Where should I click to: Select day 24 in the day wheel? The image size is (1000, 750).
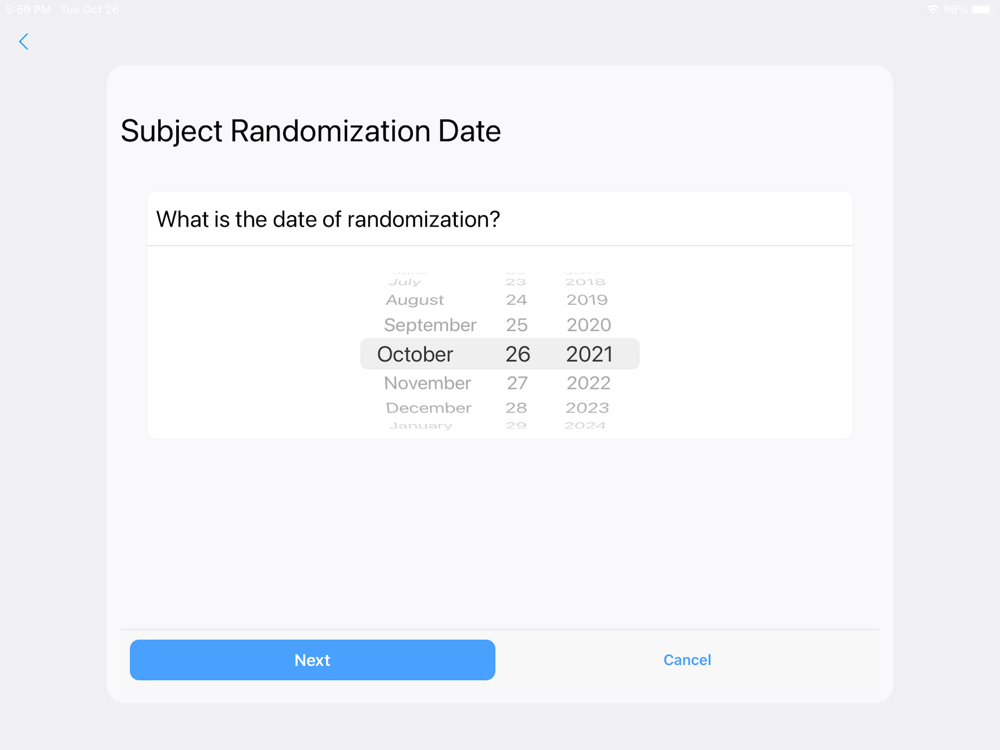516,300
